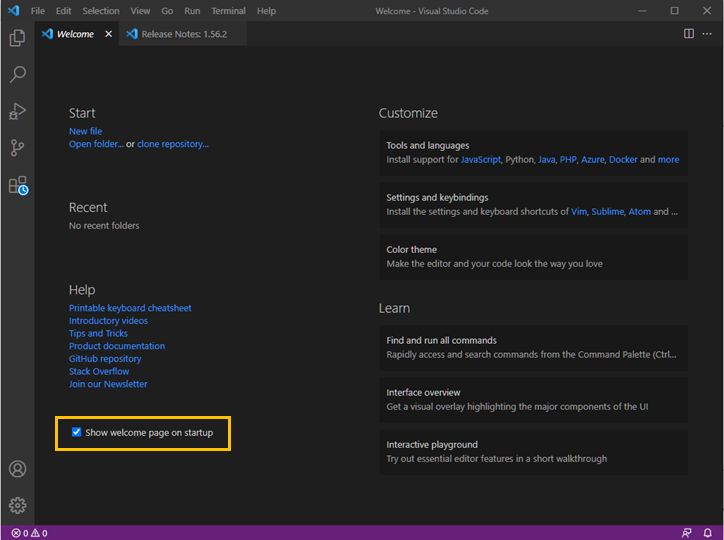724x540 pixels.
Task: Open the Run and Debug view
Action: coord(18,111)
